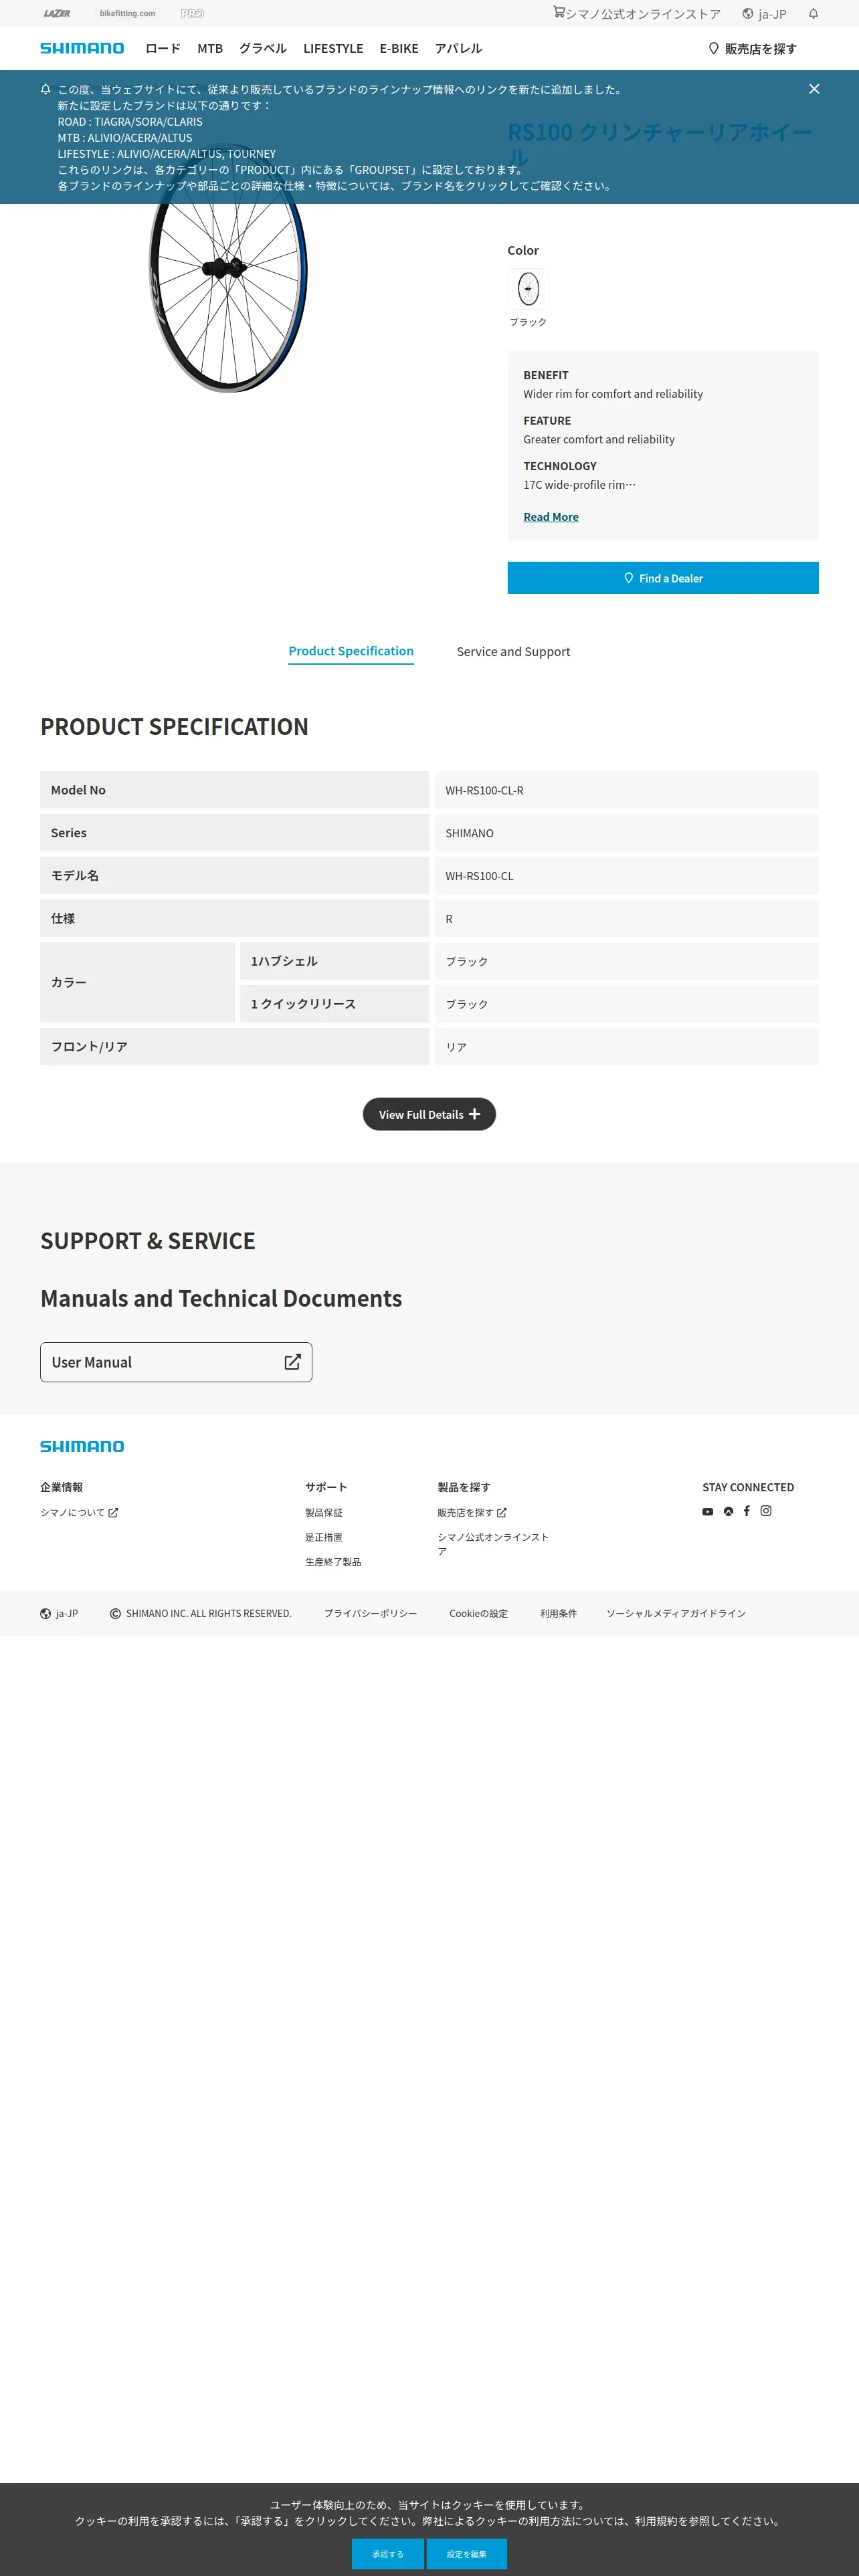Click the モデル名 value WH-RS100-CL
Viewport: 859px width, 2576px height.
479,876
